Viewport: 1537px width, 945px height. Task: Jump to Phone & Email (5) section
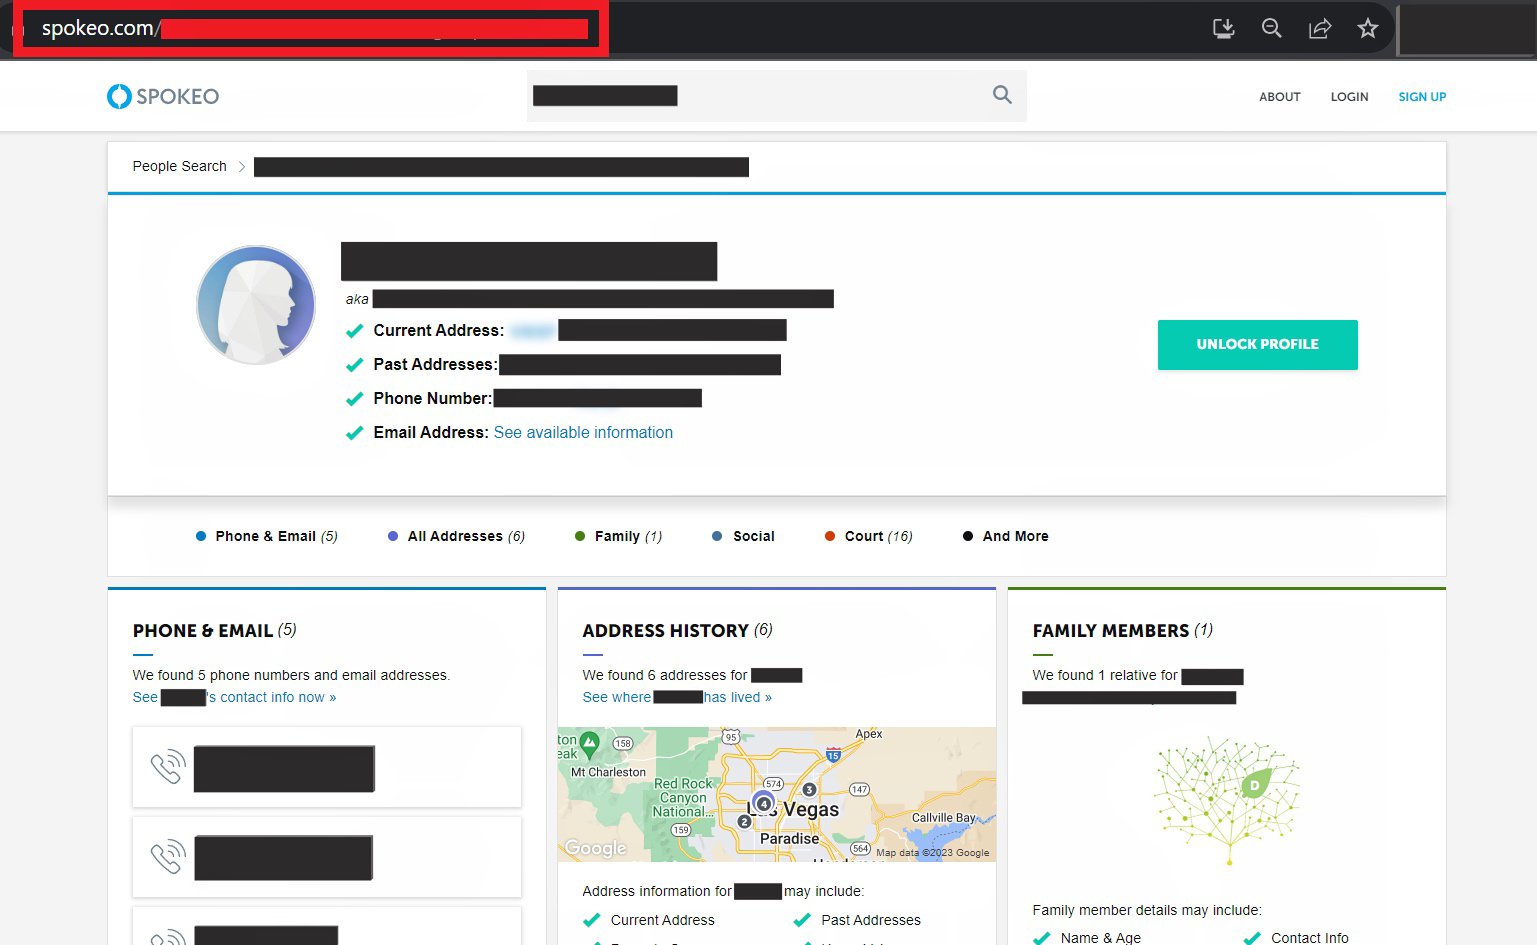click(x=267, y=536)
